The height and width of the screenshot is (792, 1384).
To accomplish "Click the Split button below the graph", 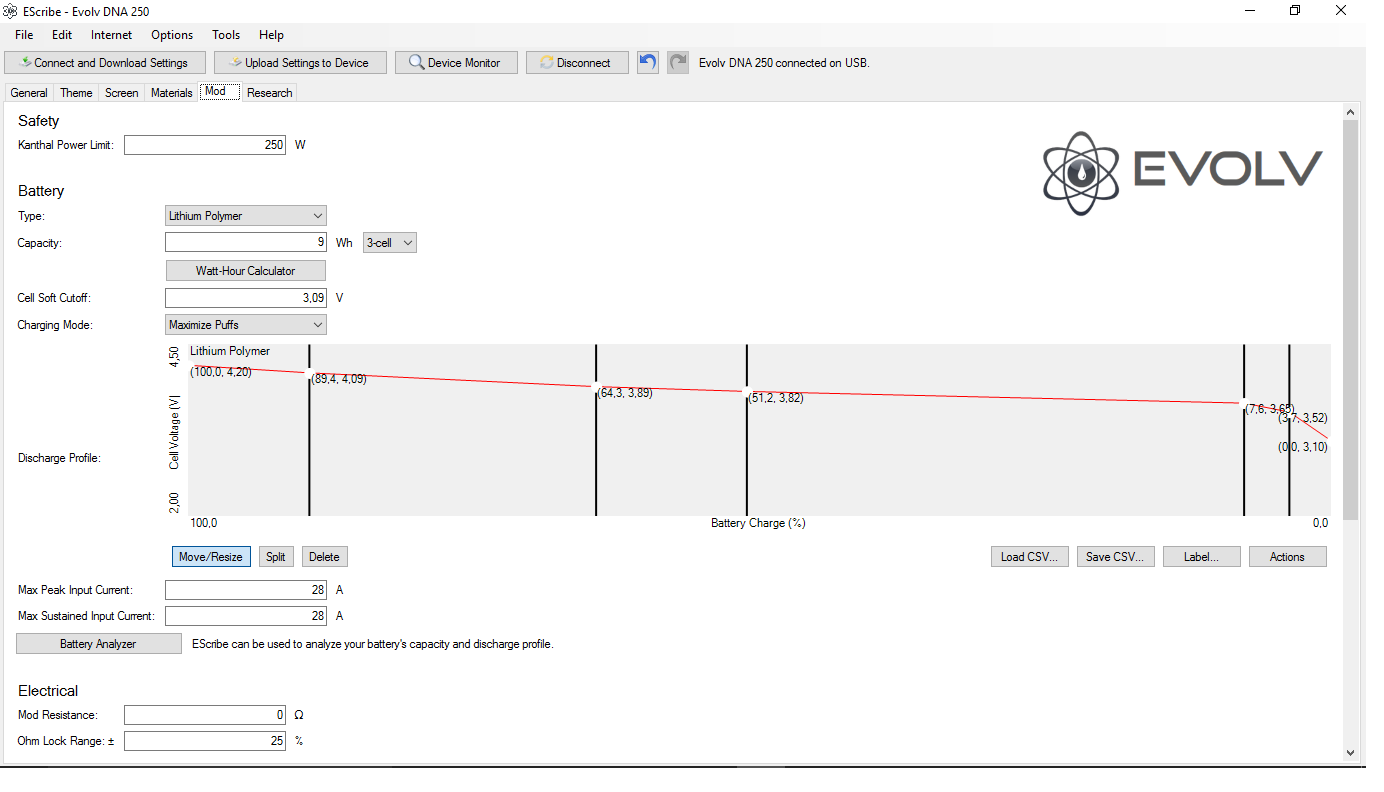I will tap(276, 557).
